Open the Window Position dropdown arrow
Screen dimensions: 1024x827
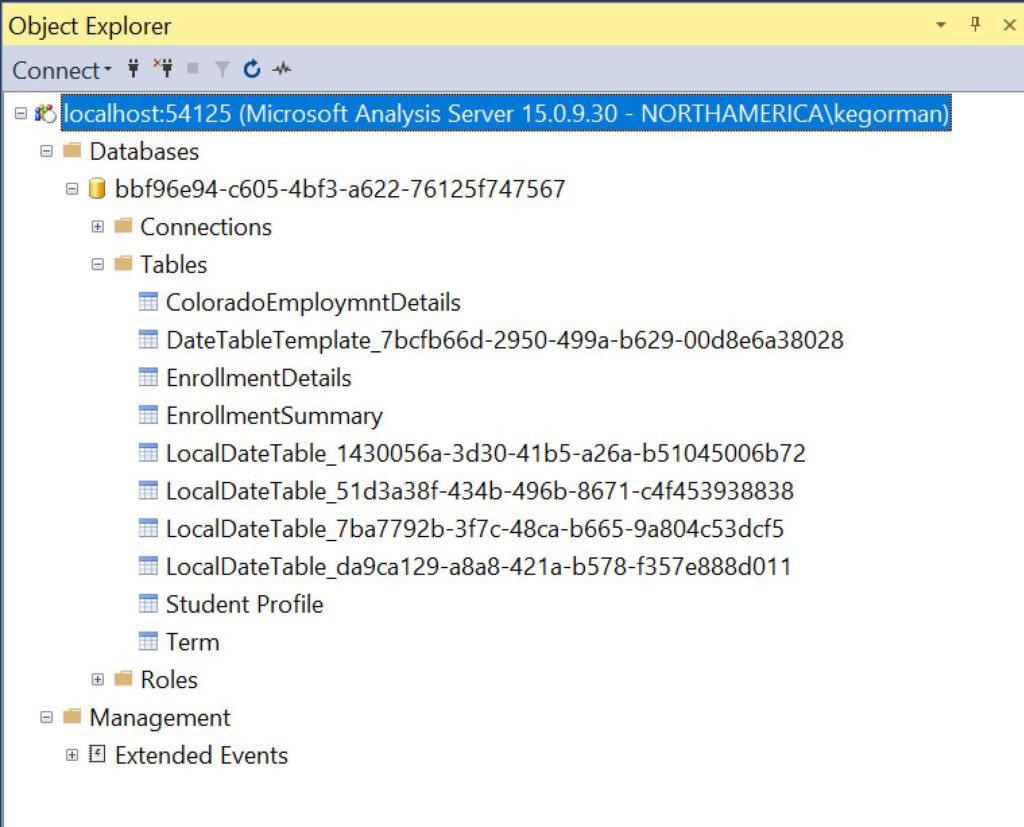click(x=941, y=25)
